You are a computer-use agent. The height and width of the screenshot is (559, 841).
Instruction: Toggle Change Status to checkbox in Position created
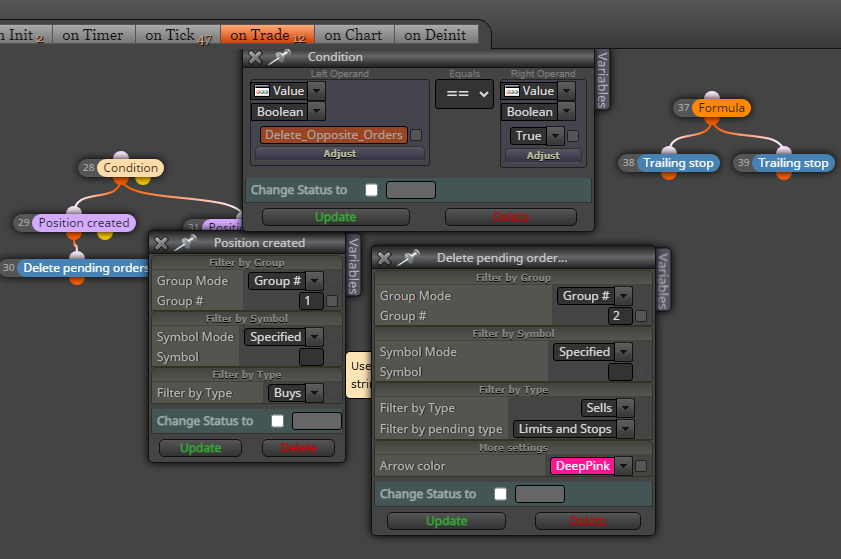tap(277, 421)
